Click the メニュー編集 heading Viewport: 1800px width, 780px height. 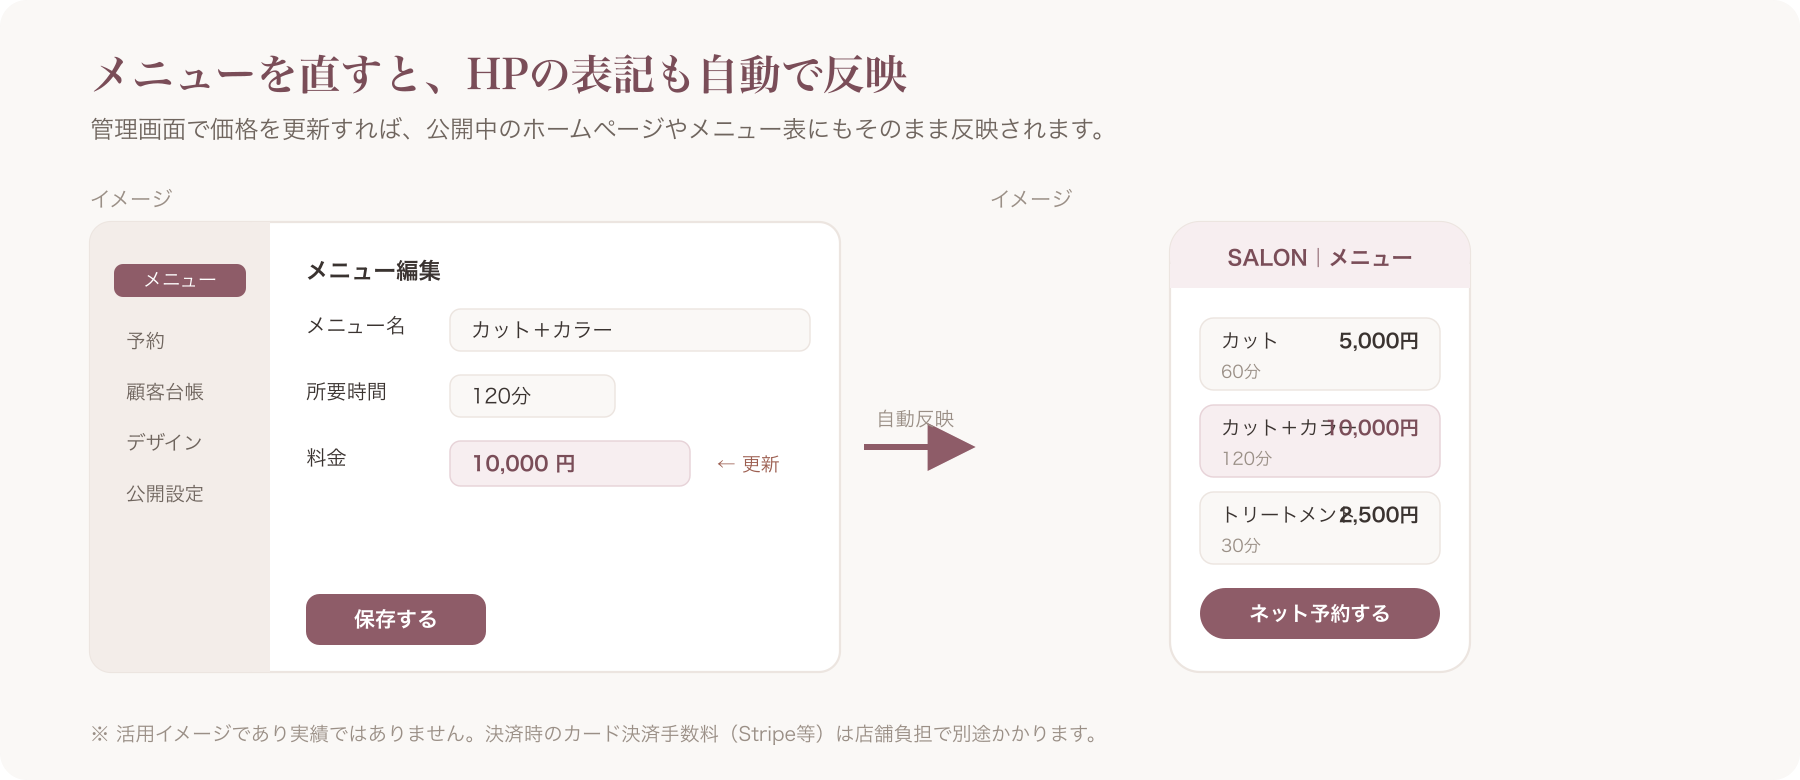374,271
